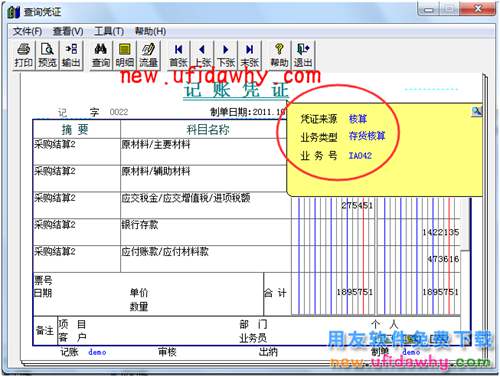
Task: Click the 打印 print toolbar icon
Action: coord(24,55)
